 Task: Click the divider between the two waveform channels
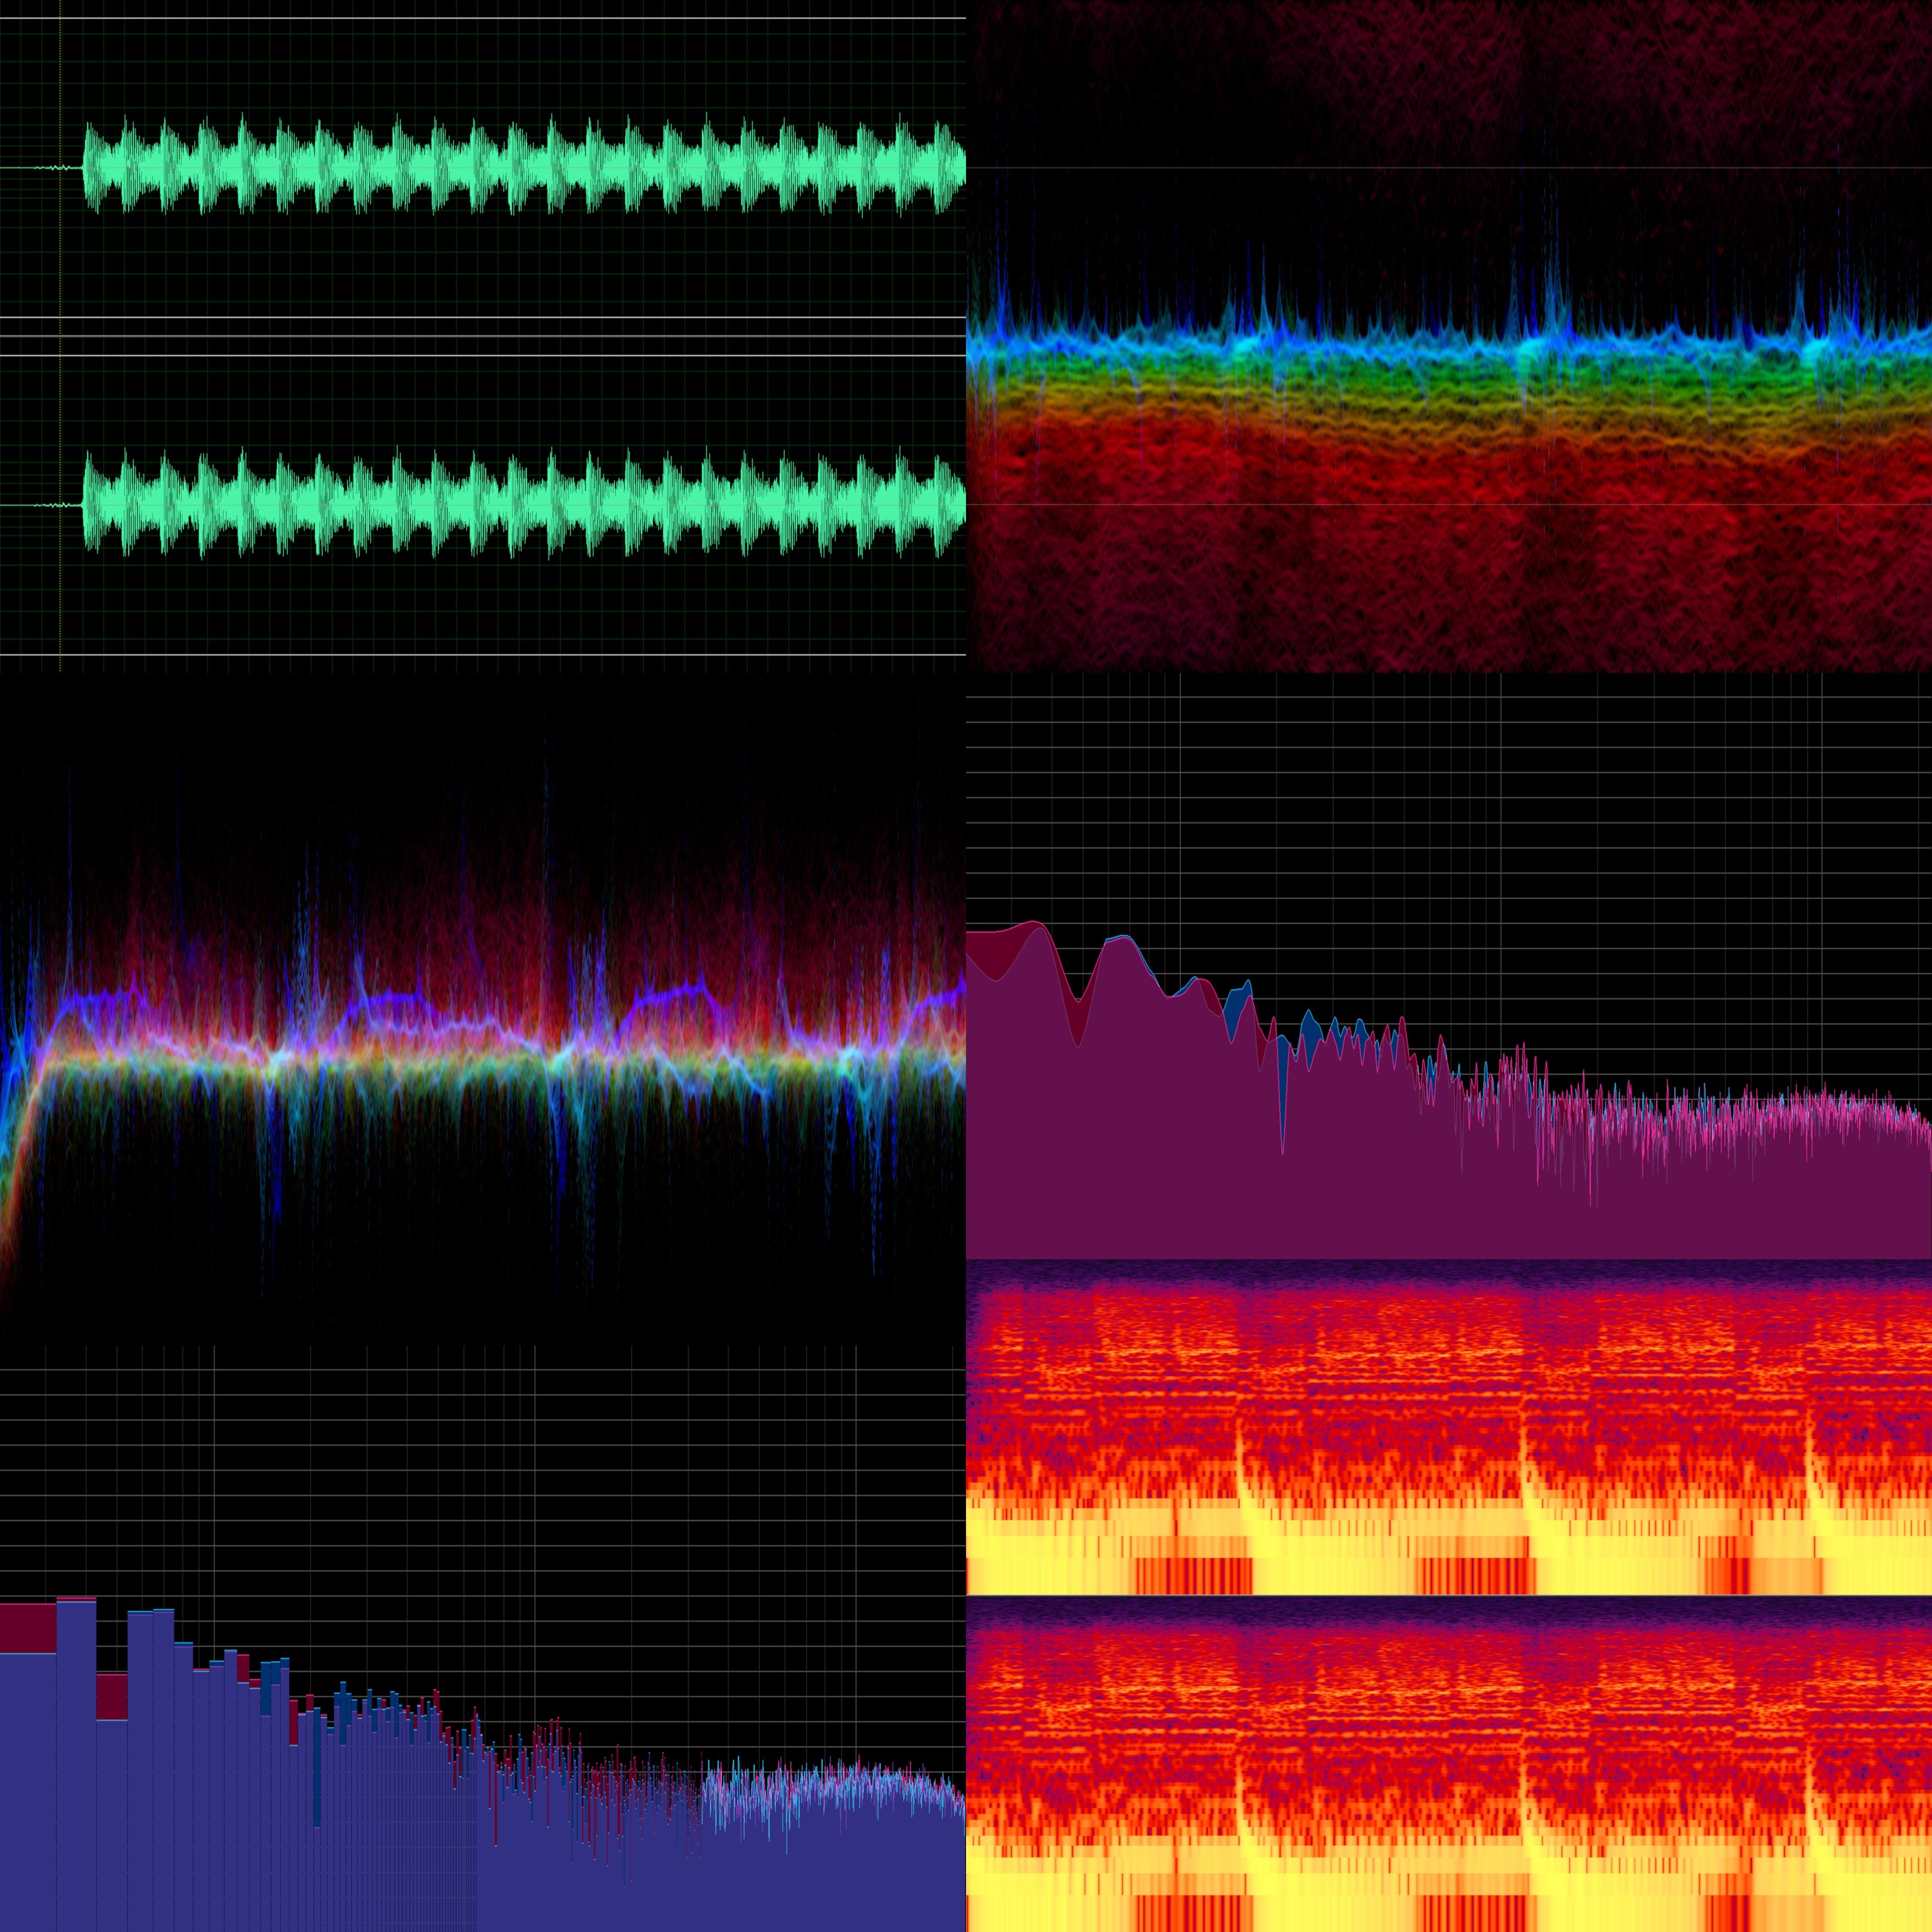tap(480, 336)
